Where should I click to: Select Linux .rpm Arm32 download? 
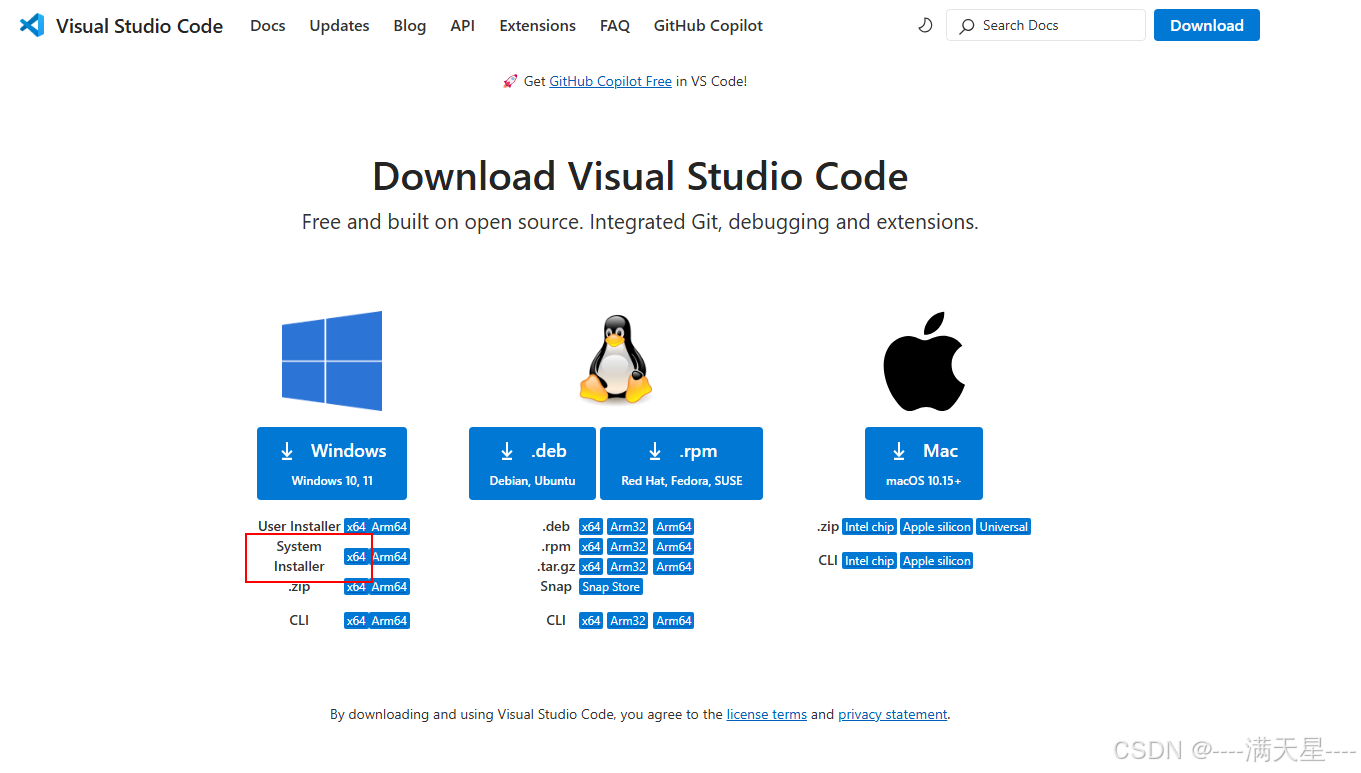pyautogui.click(x=628, y=547)
